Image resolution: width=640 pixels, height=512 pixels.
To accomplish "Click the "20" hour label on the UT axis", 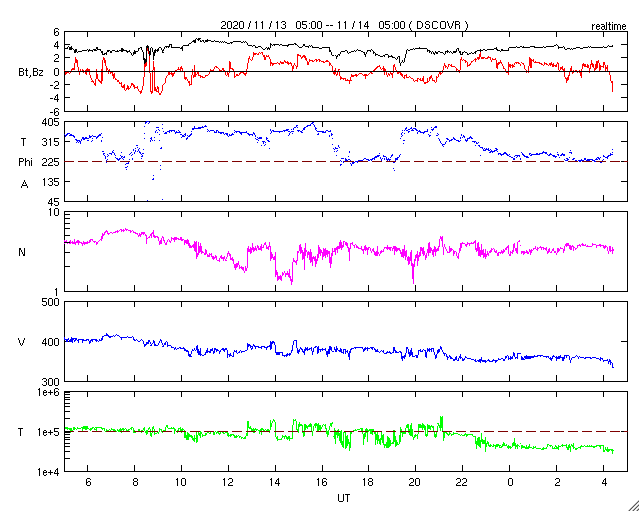I will click(415, 482).
